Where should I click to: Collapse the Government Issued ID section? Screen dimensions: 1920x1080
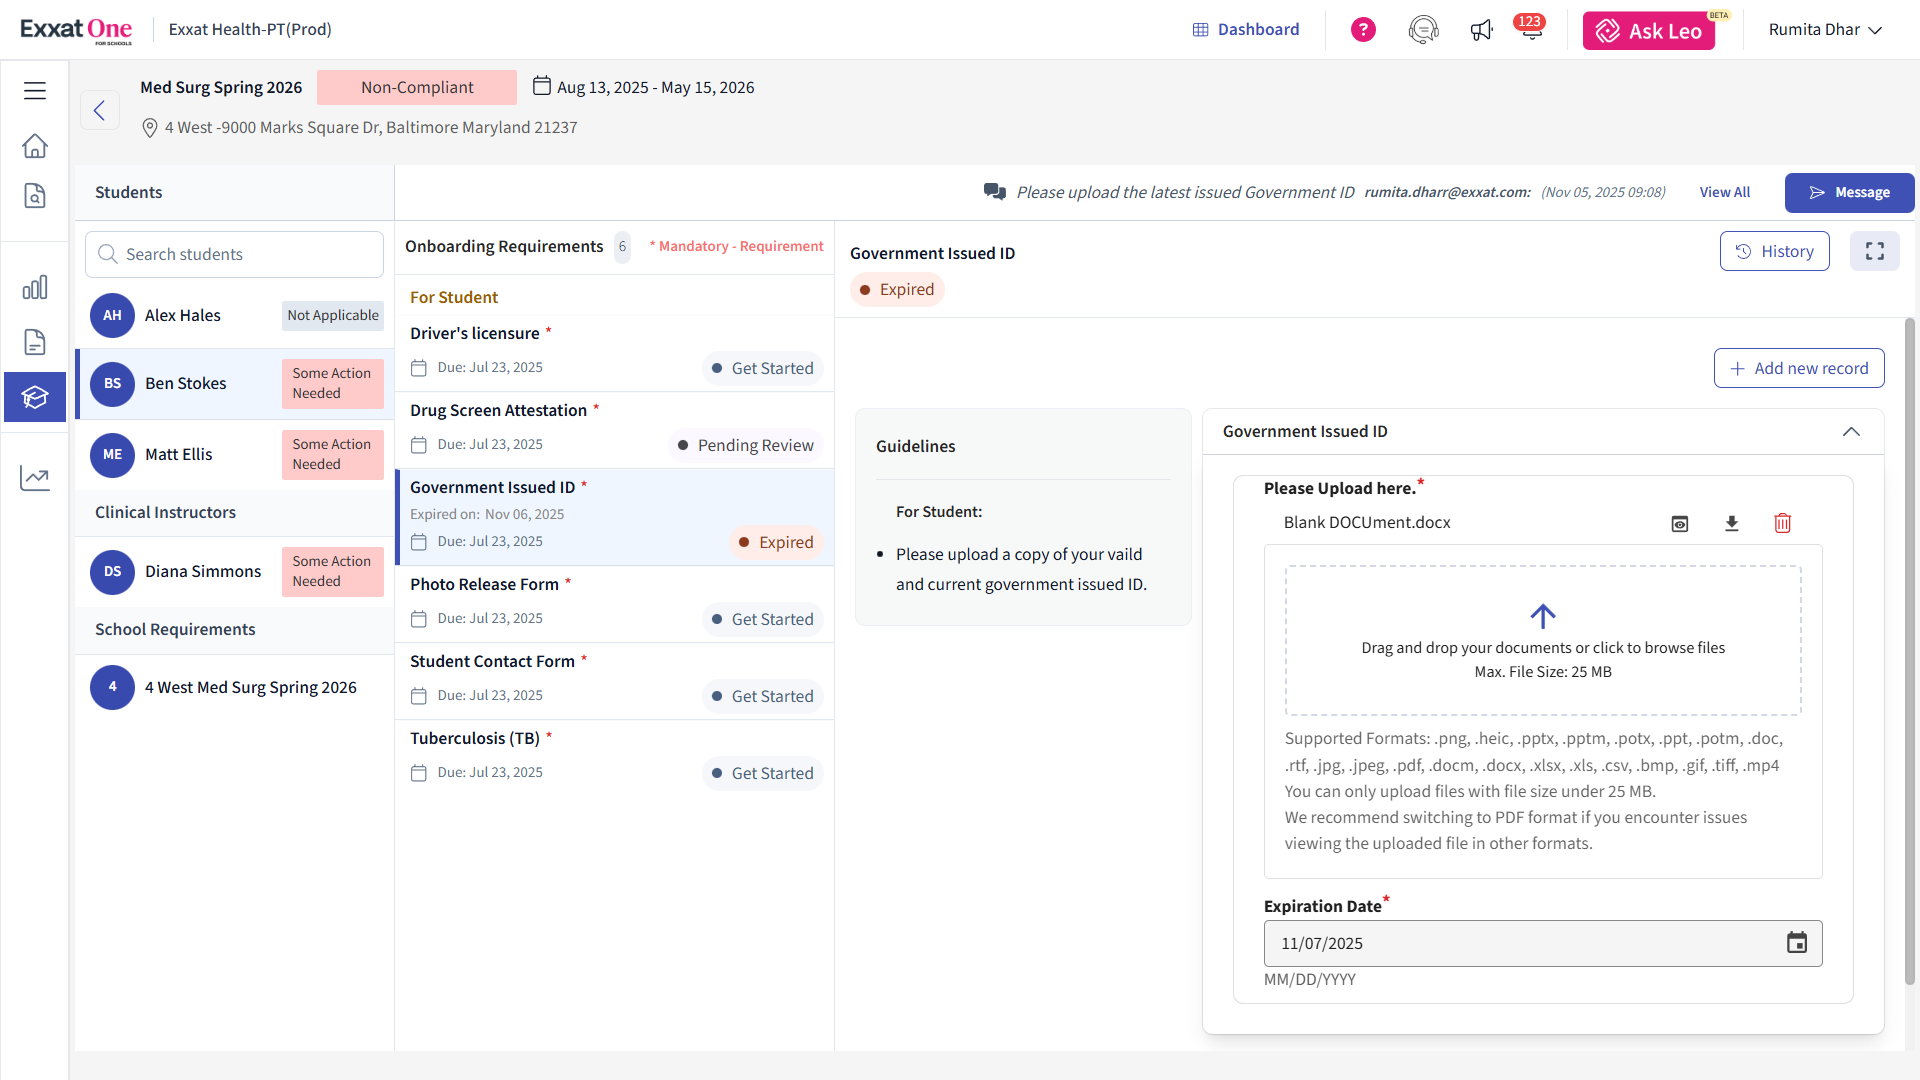click(x=1851, y=432)
